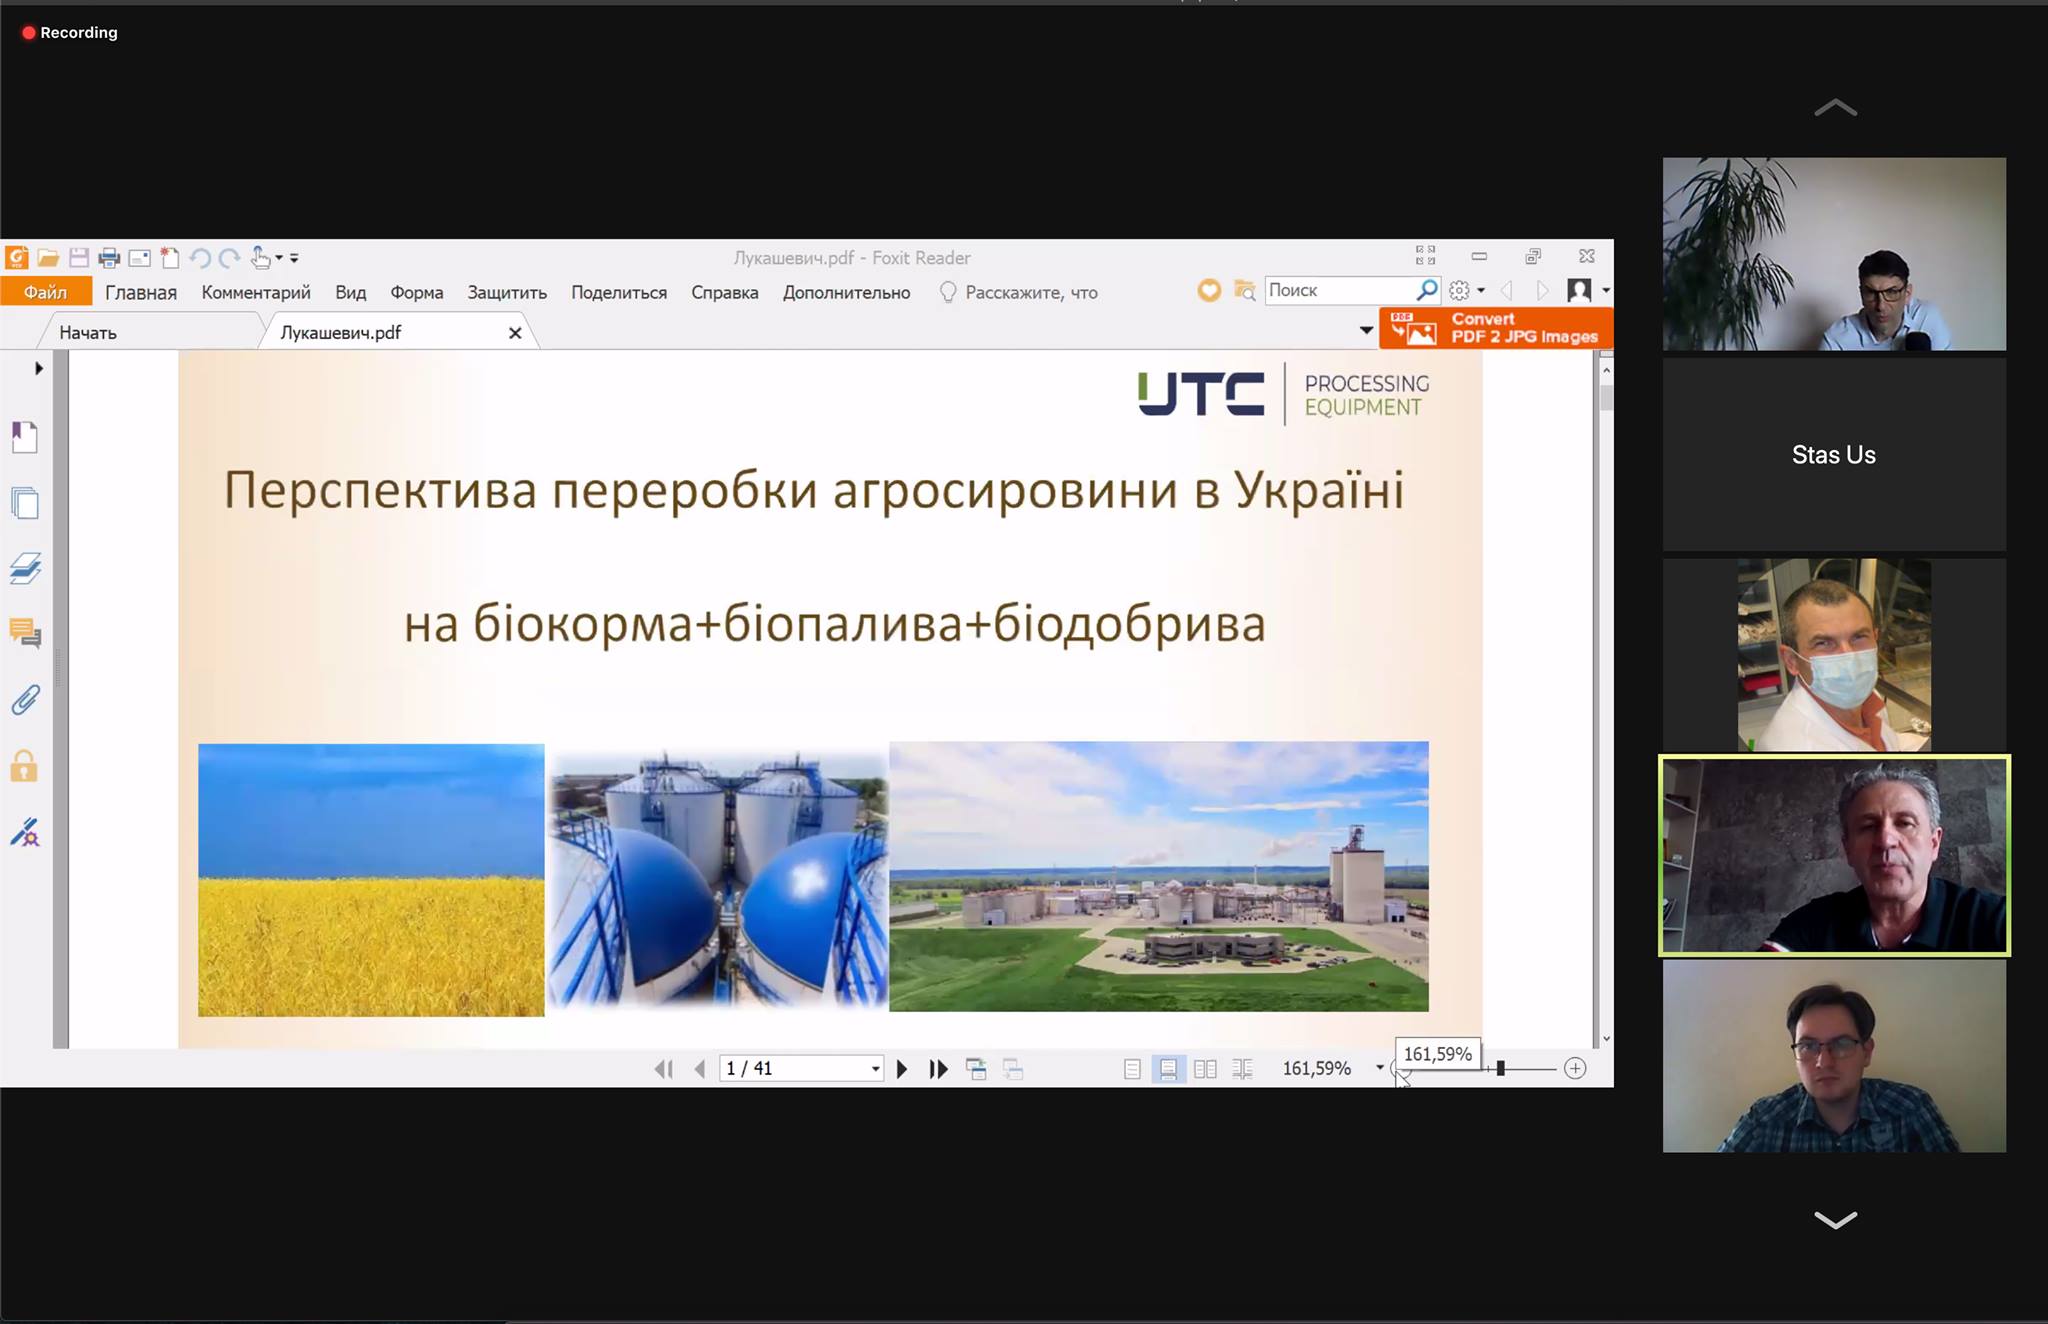Switch to the Начать tab
This screenshot has width=2048, height=1324.
click(x=88, y=332)
